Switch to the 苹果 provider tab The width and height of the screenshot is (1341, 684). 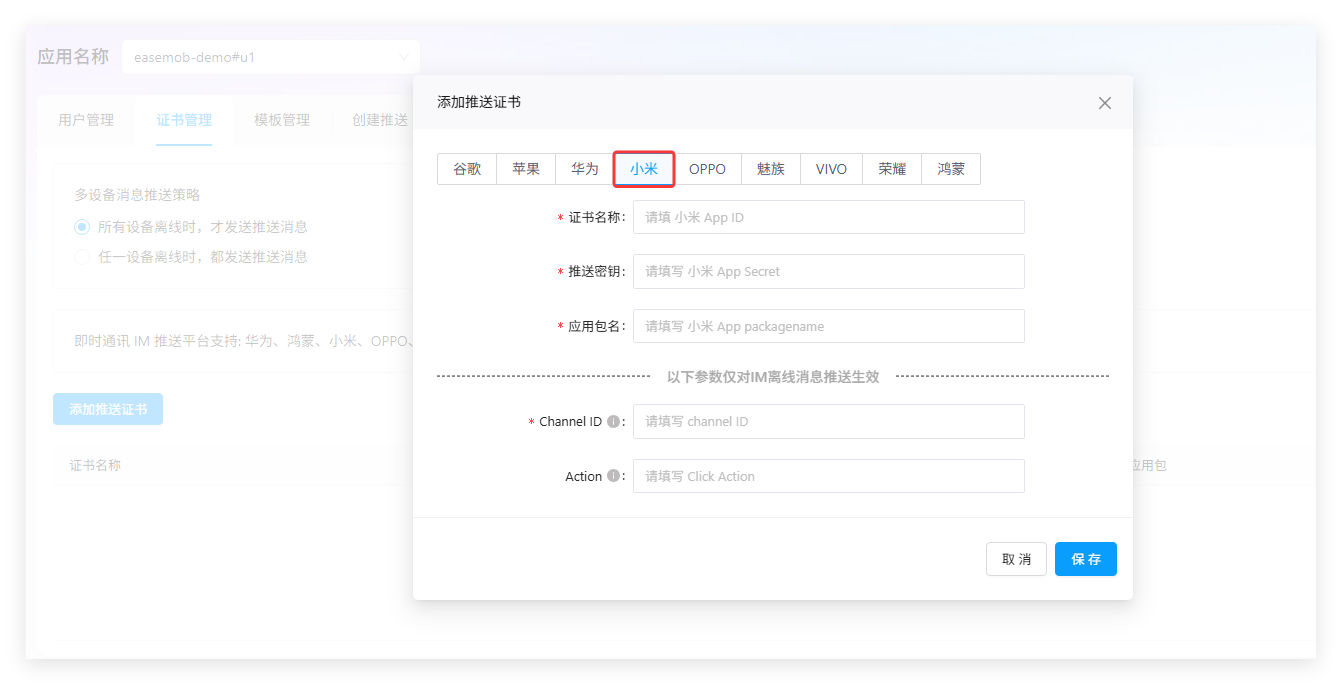tap(526, 169)
